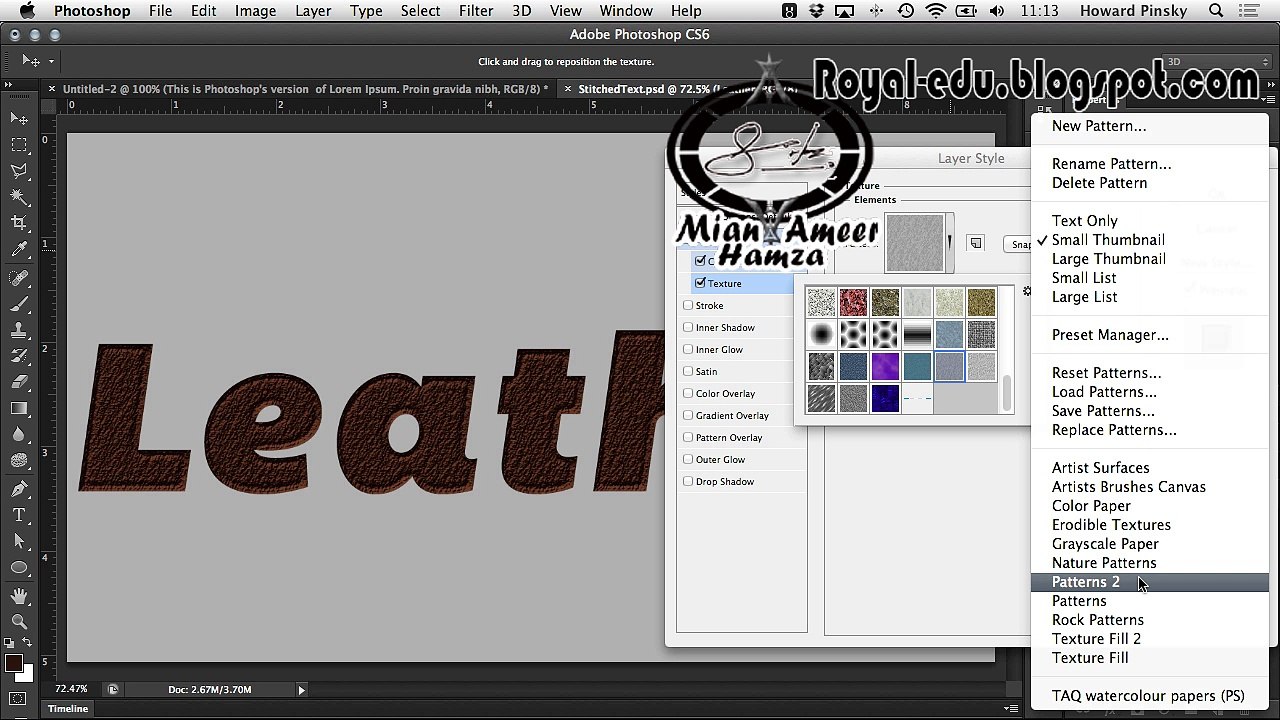Select the Eyedropper tool
This screenshot has height=720, width=1280.
click(19, 250)
